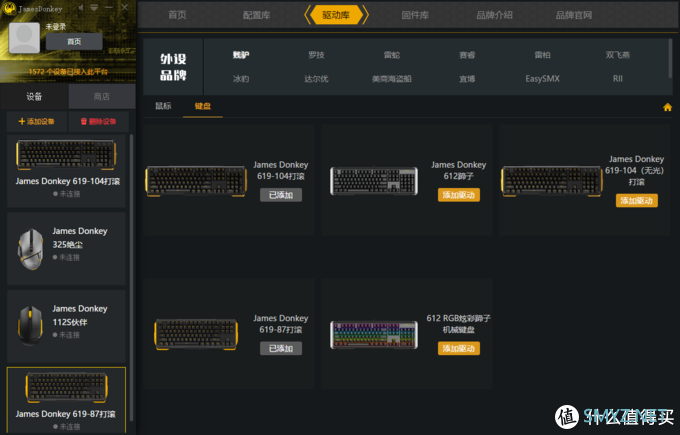This screenshot has width=680, height=435.
Task: Open the 配置库 top navigation tab
Action: point(256,15)
